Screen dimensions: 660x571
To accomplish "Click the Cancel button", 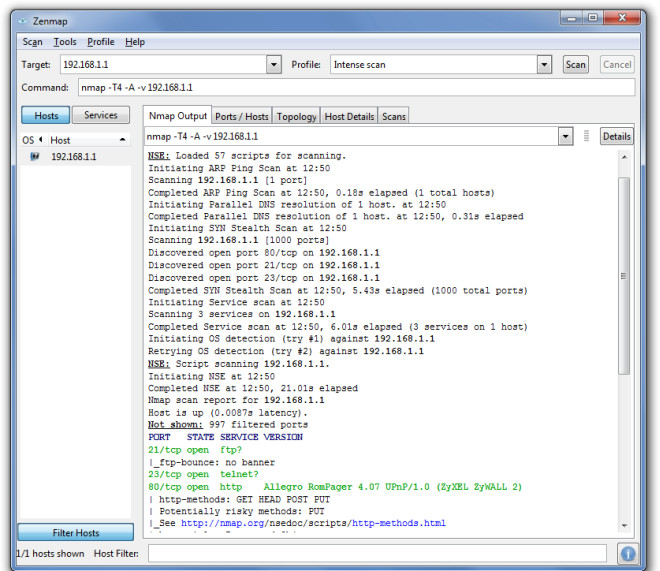I will point(617,65).
